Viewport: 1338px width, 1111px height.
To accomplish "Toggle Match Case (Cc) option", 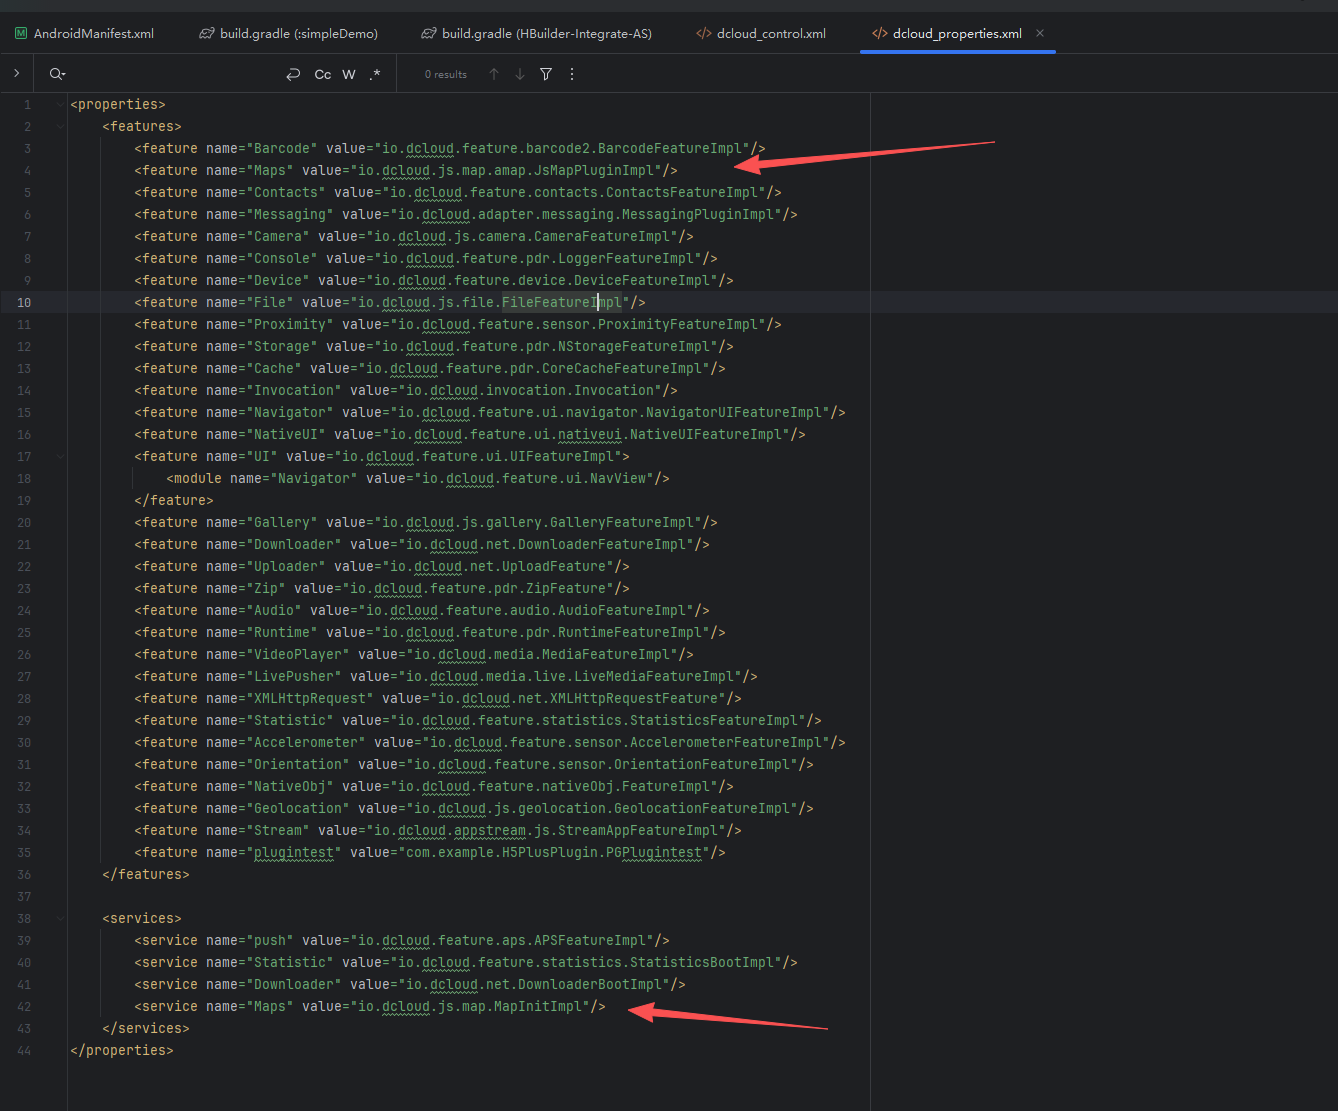I will [323, 74].
